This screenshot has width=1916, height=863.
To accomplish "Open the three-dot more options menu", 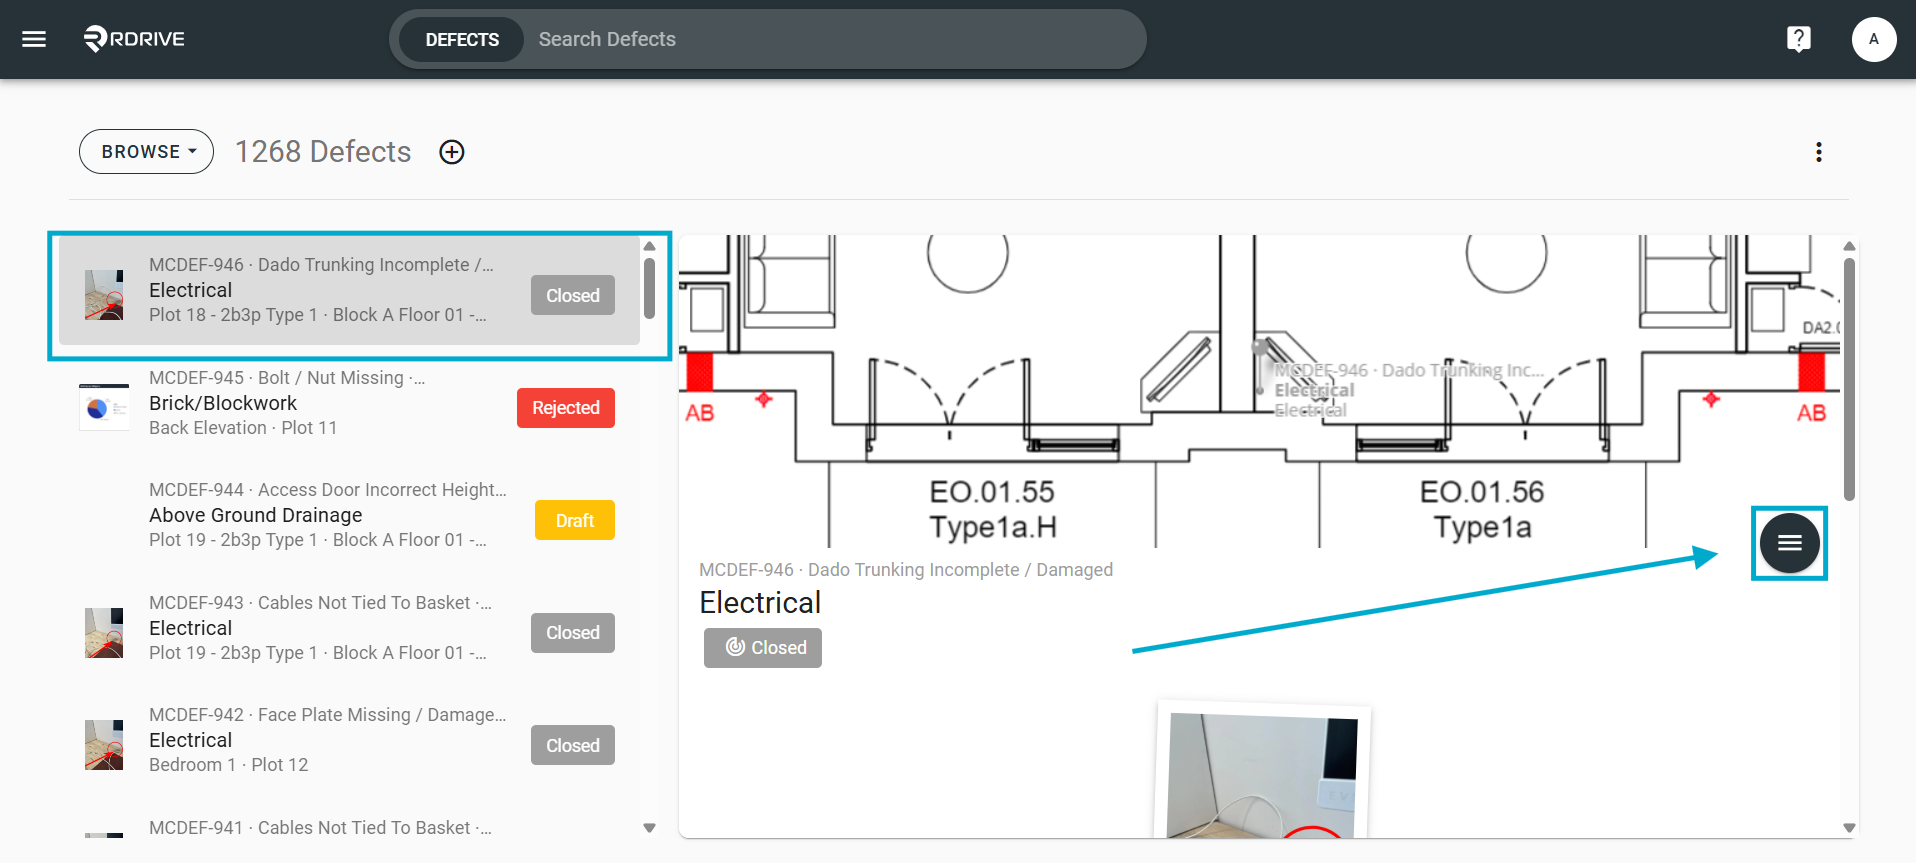I will point(1818,152).
